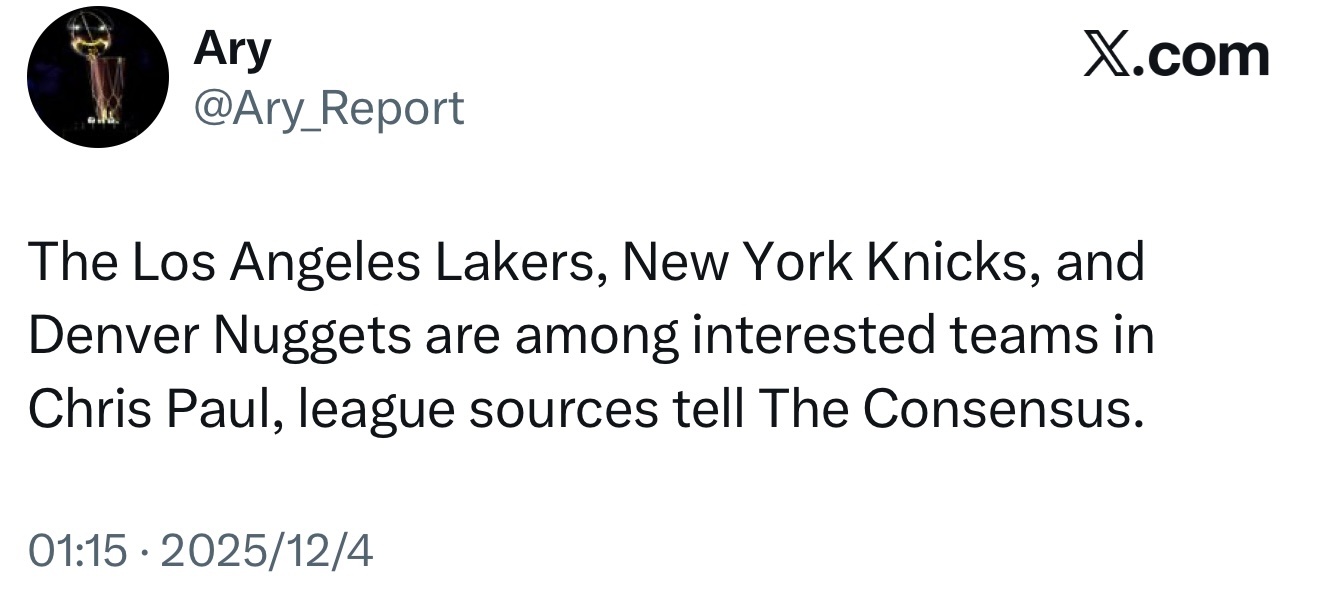Click the 01:15 post time
The height and width of the screenshot is (610, 1320).
point(79,550)
